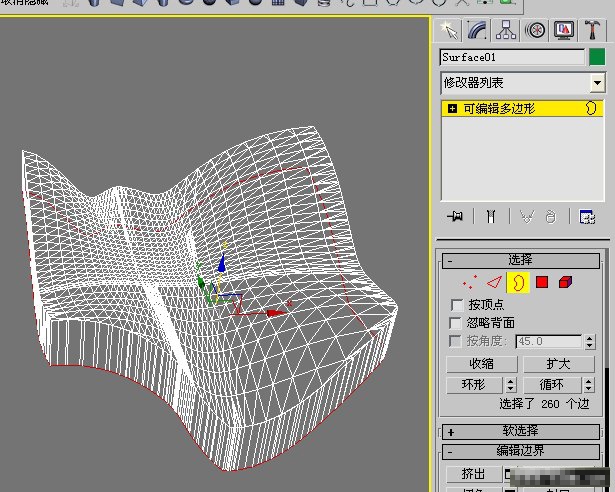Screen dimensions: 615x492
Task: Switch to the Modify panel tab
Action: coord(477,30)
